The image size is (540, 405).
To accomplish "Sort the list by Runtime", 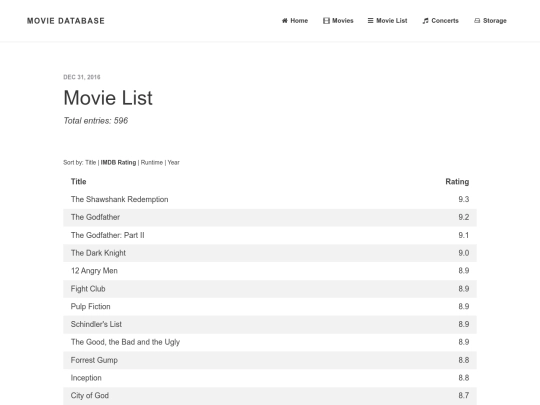I will (x=152, y=162).
